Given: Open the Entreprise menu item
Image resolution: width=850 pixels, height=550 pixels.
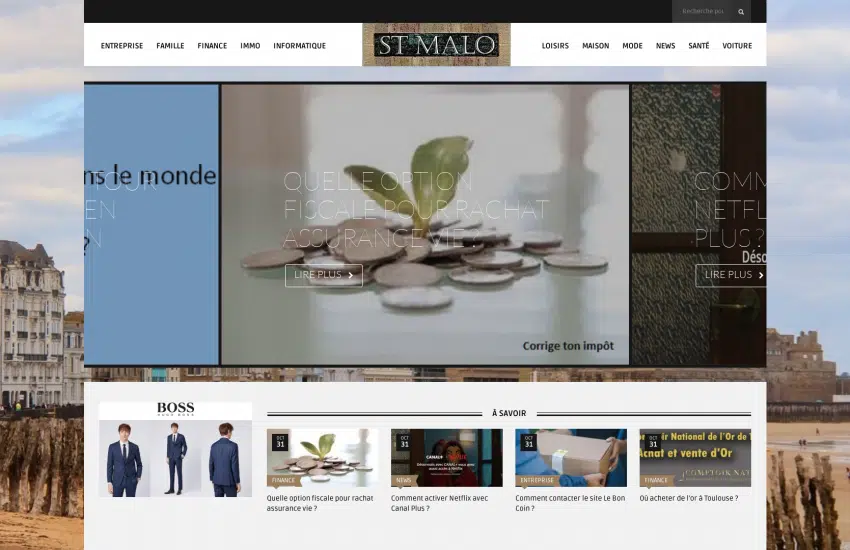Looking at the screenshot, I should 122,46.
